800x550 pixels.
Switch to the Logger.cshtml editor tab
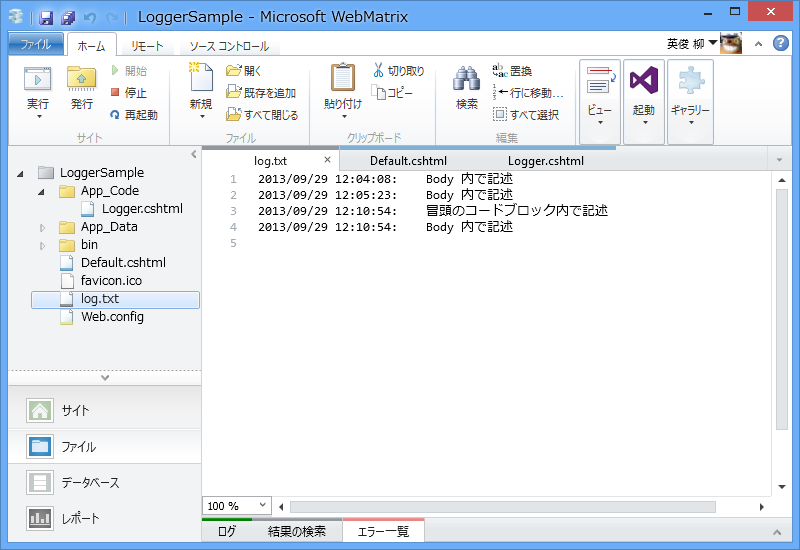click(x=546, y=161)
